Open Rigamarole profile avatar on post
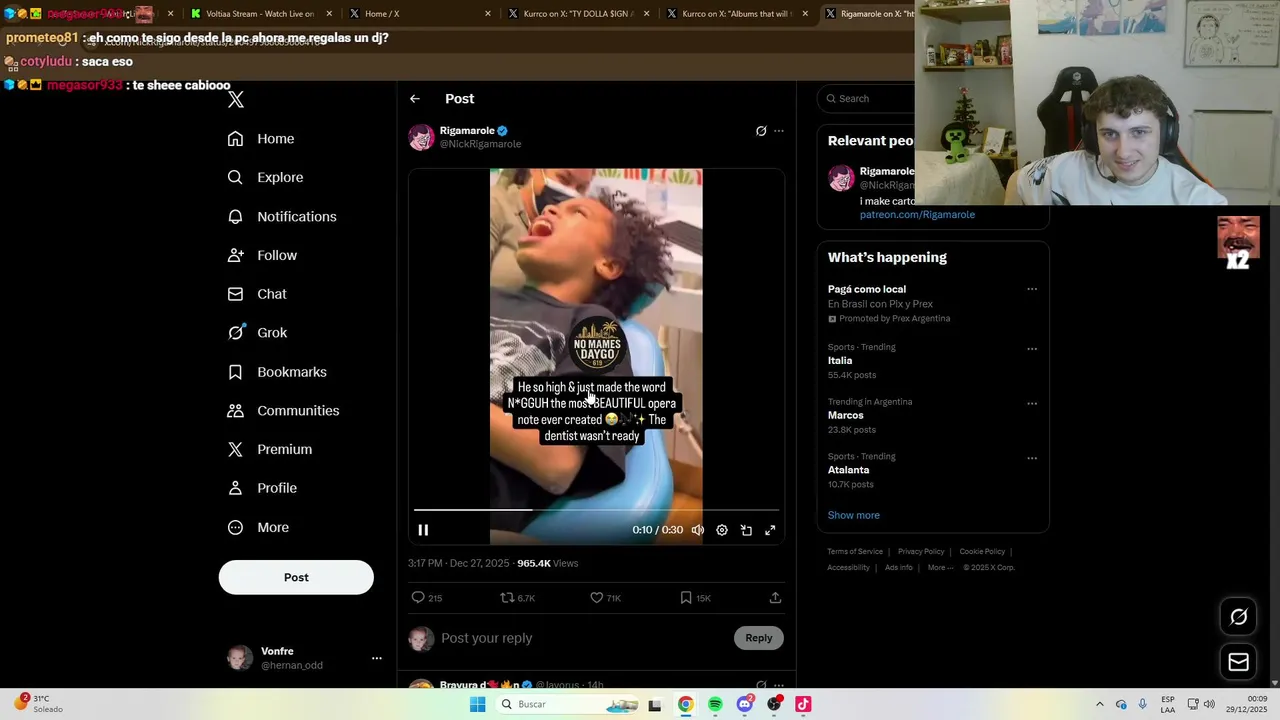Viewport: 1280px width, 720px height. tap(421, 137)
